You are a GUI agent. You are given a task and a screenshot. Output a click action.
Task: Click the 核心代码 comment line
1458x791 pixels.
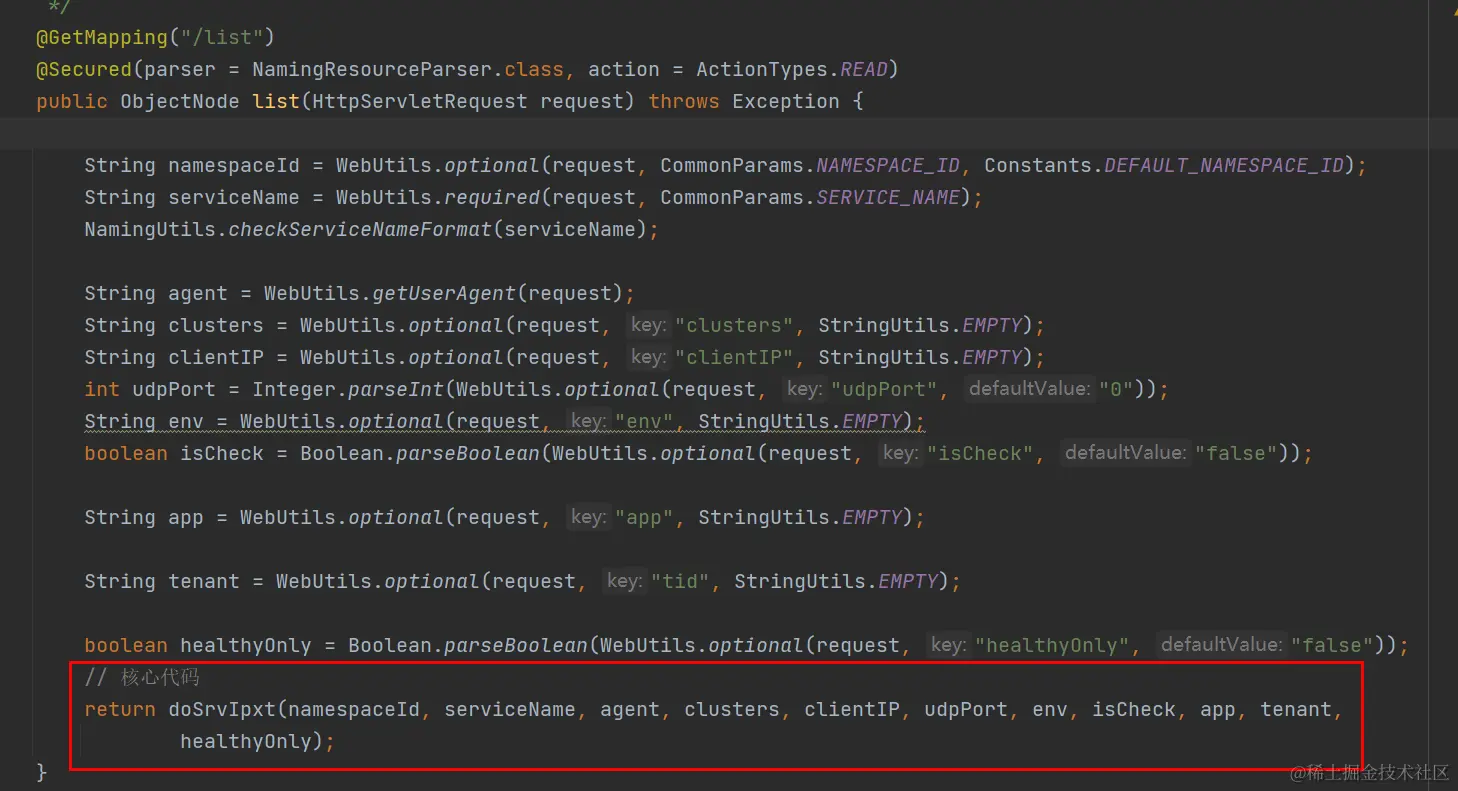pos(142,677)
